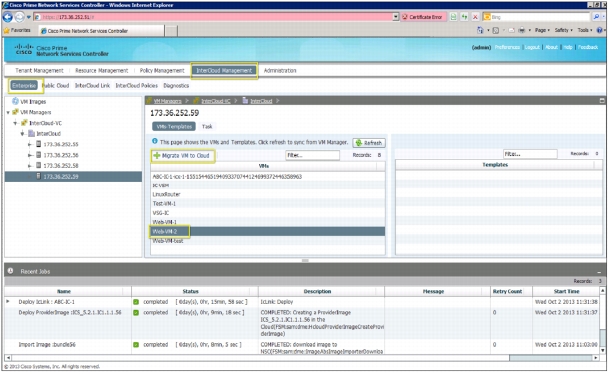Click the red Stop loading X icon
The image size is (609, 374).
[475, 17]
